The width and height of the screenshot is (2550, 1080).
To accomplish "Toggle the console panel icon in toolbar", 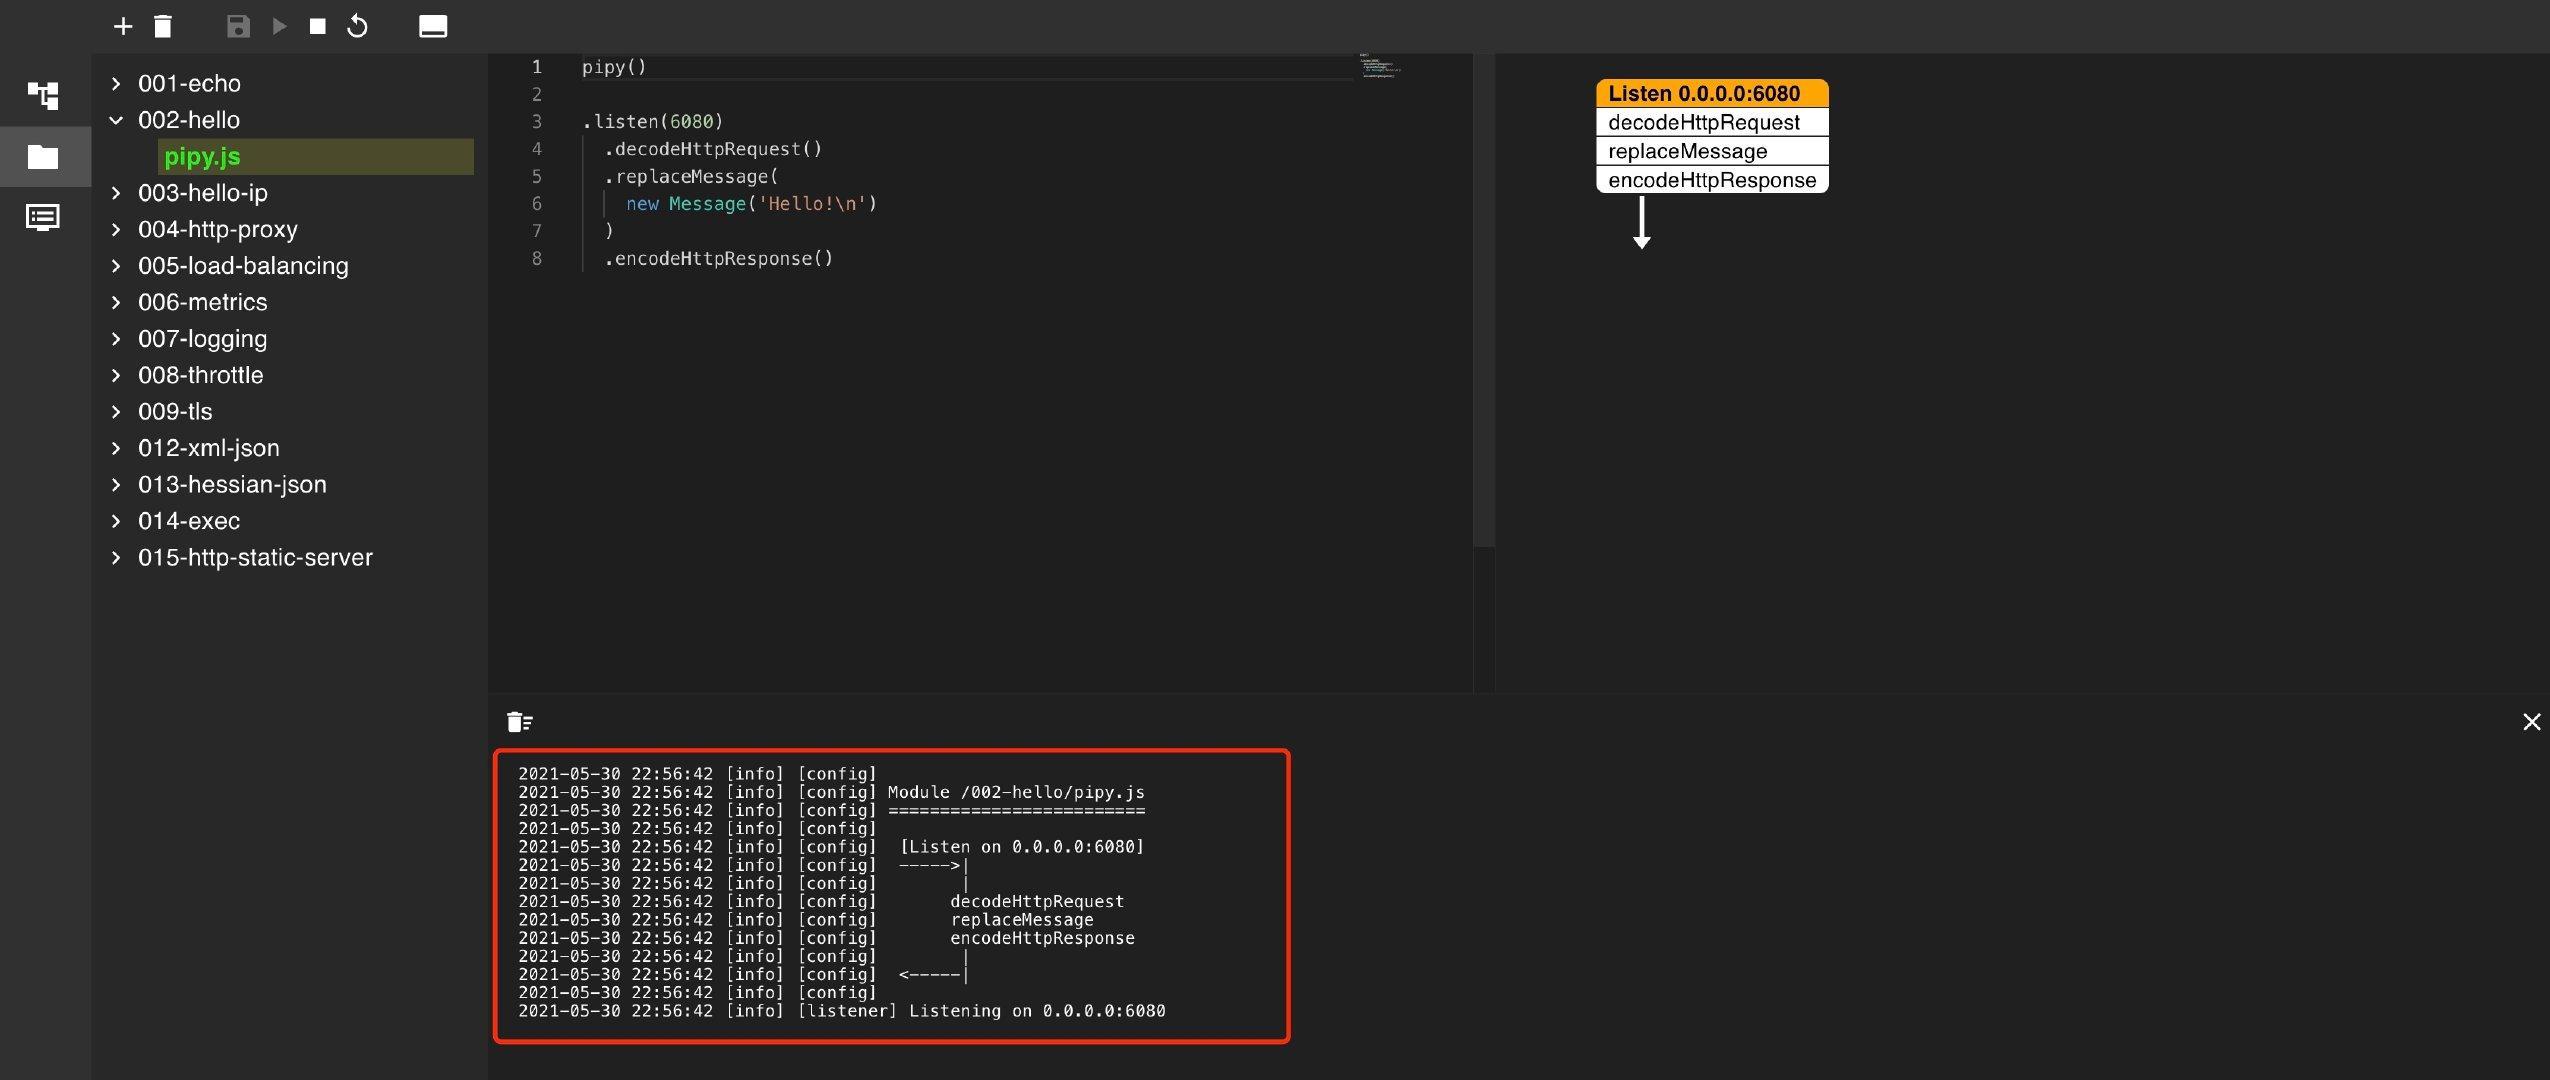I will 433,26.
